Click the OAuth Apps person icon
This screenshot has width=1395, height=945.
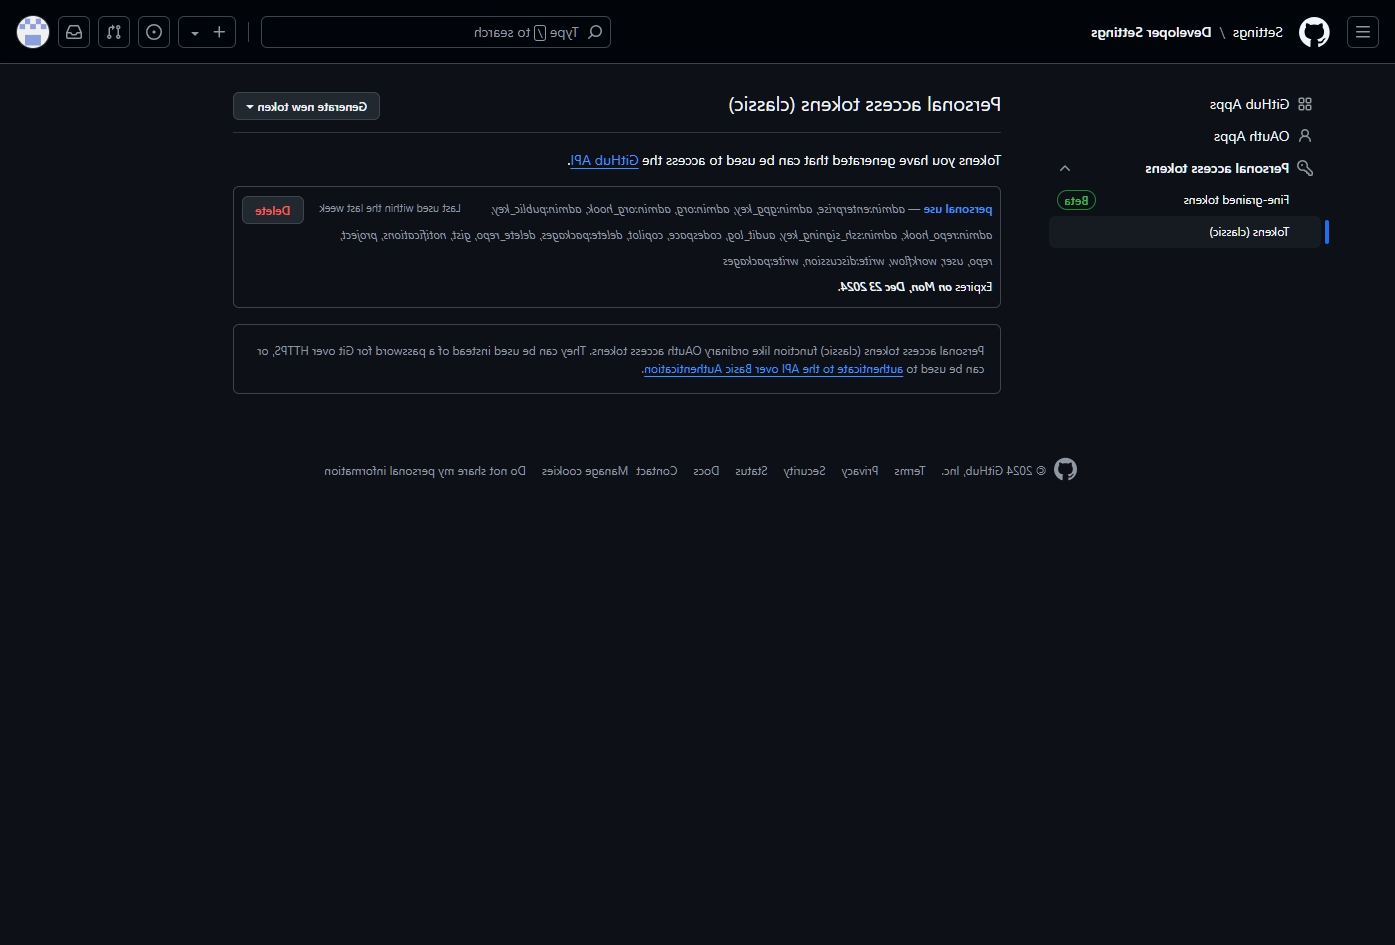click(x=1304, y=136)
